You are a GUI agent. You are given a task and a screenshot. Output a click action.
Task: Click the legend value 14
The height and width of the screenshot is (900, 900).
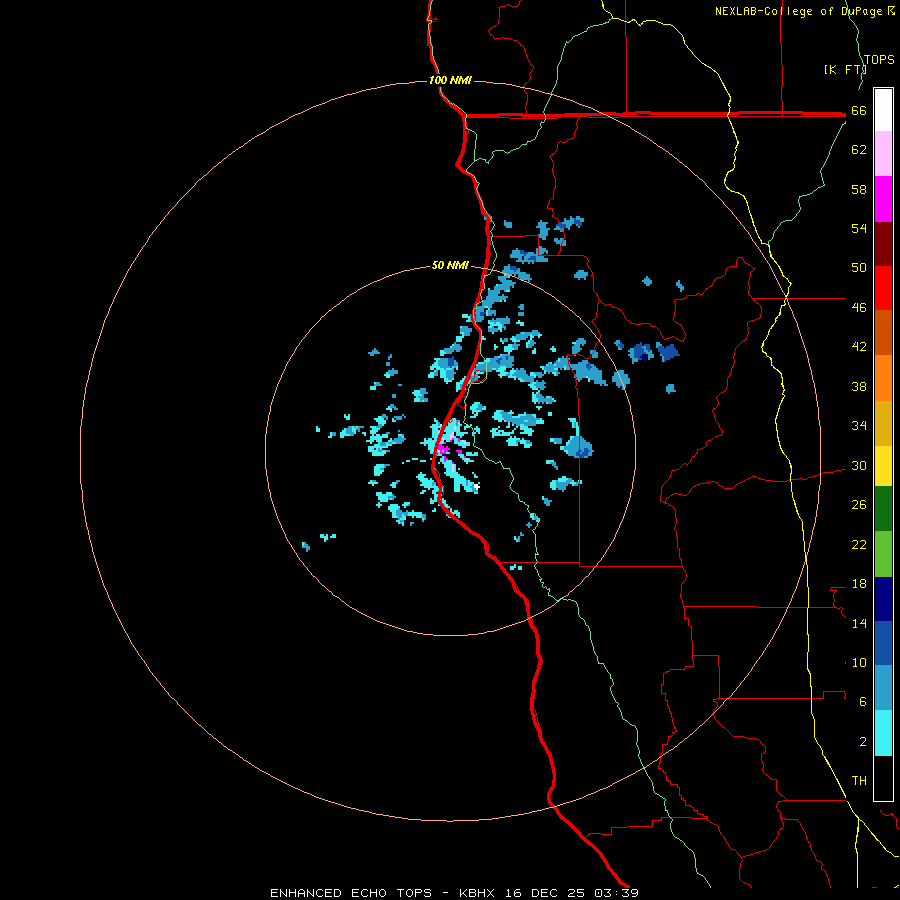859,623
